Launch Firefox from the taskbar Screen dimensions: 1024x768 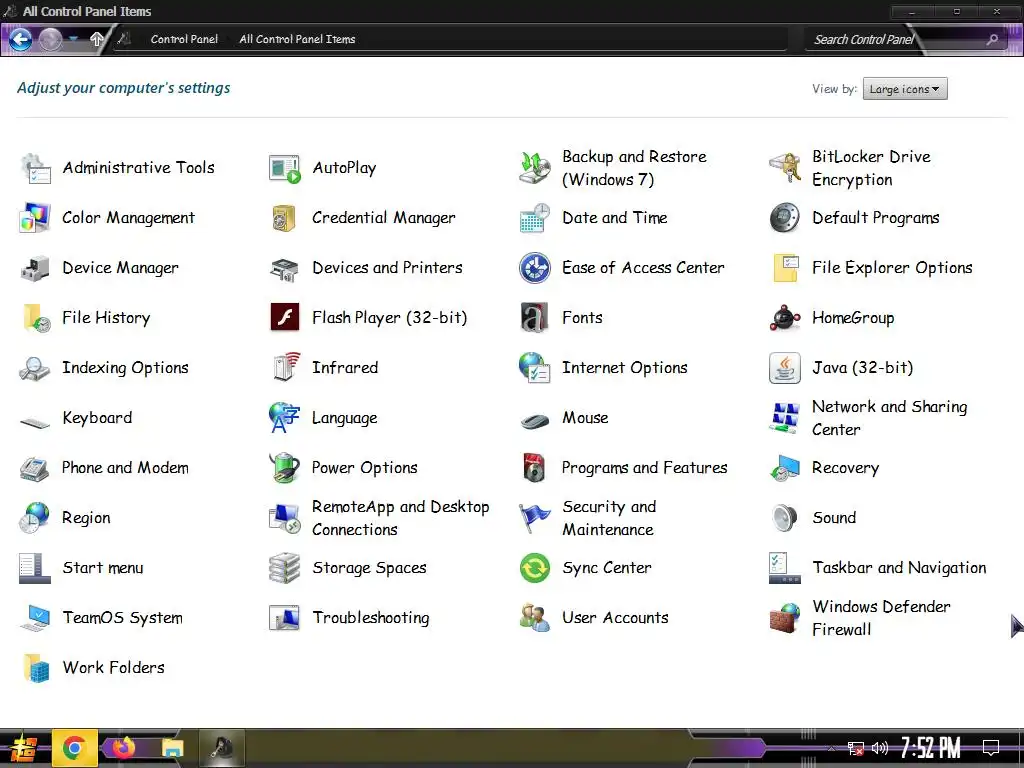point(123,748)
